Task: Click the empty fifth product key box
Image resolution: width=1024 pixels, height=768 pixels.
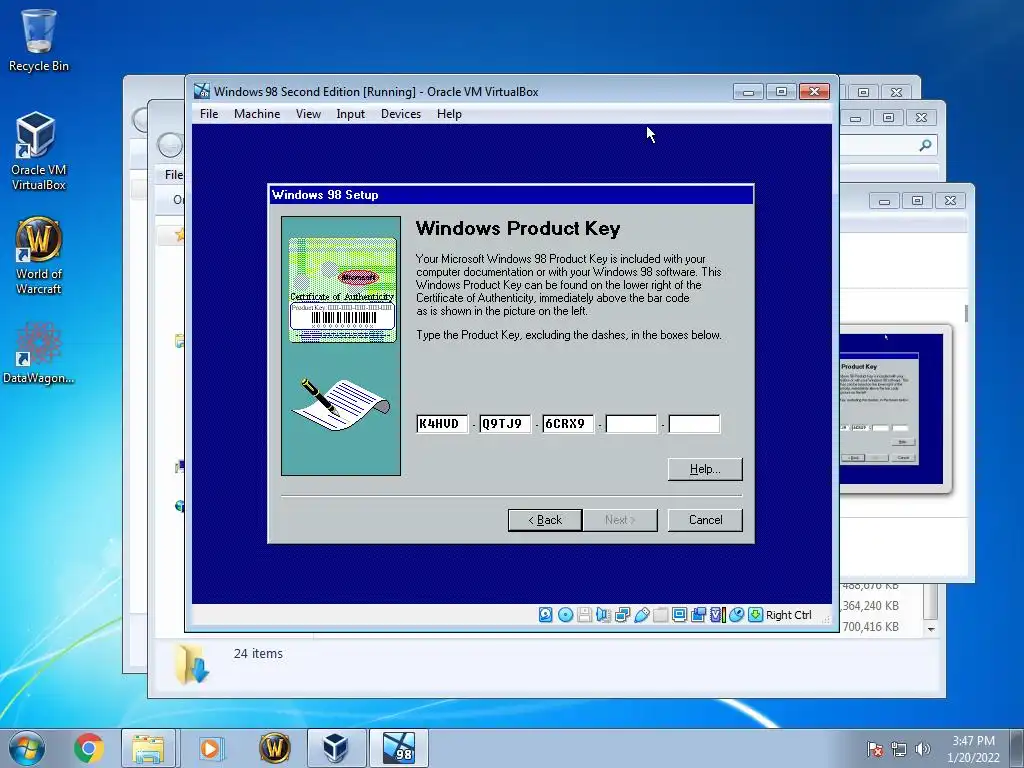Action: (x=694, y=424)
